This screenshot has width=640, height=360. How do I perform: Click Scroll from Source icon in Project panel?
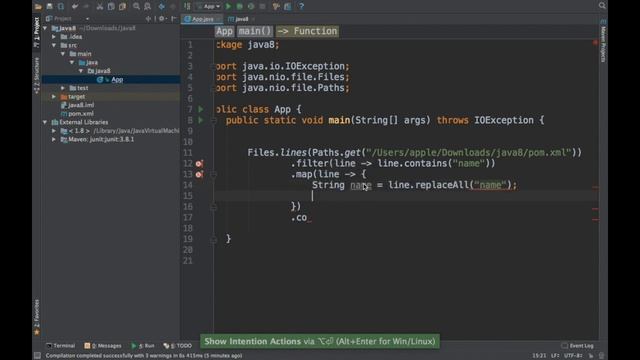coord(148,19)
